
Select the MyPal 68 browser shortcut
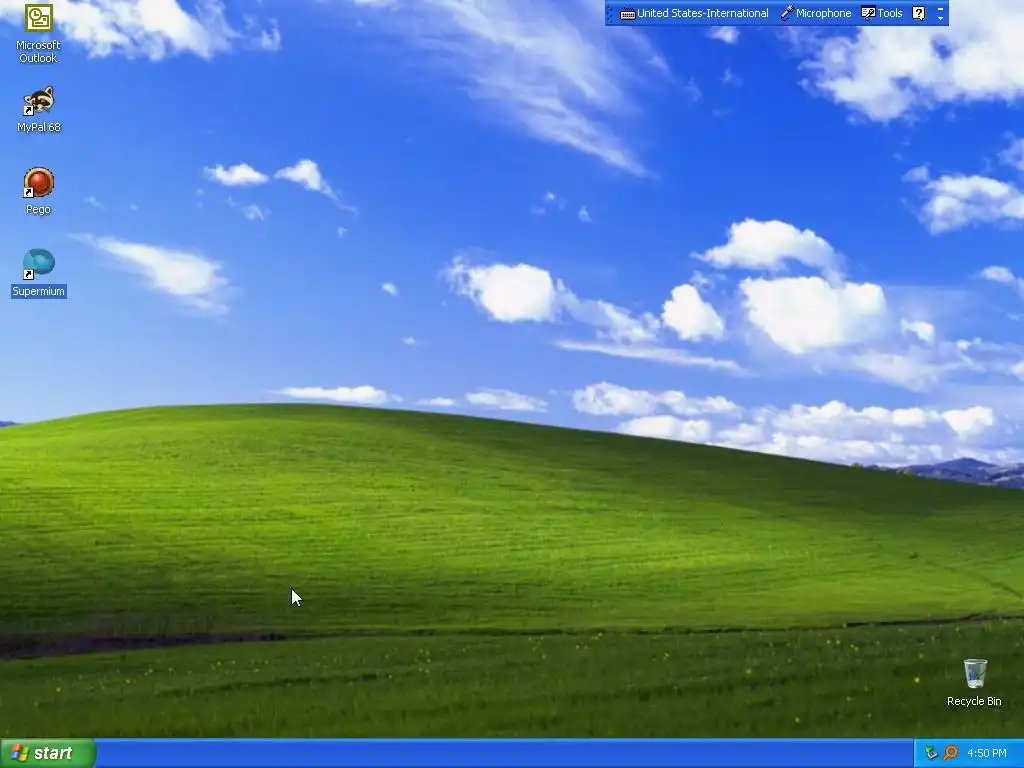point(39,109)
